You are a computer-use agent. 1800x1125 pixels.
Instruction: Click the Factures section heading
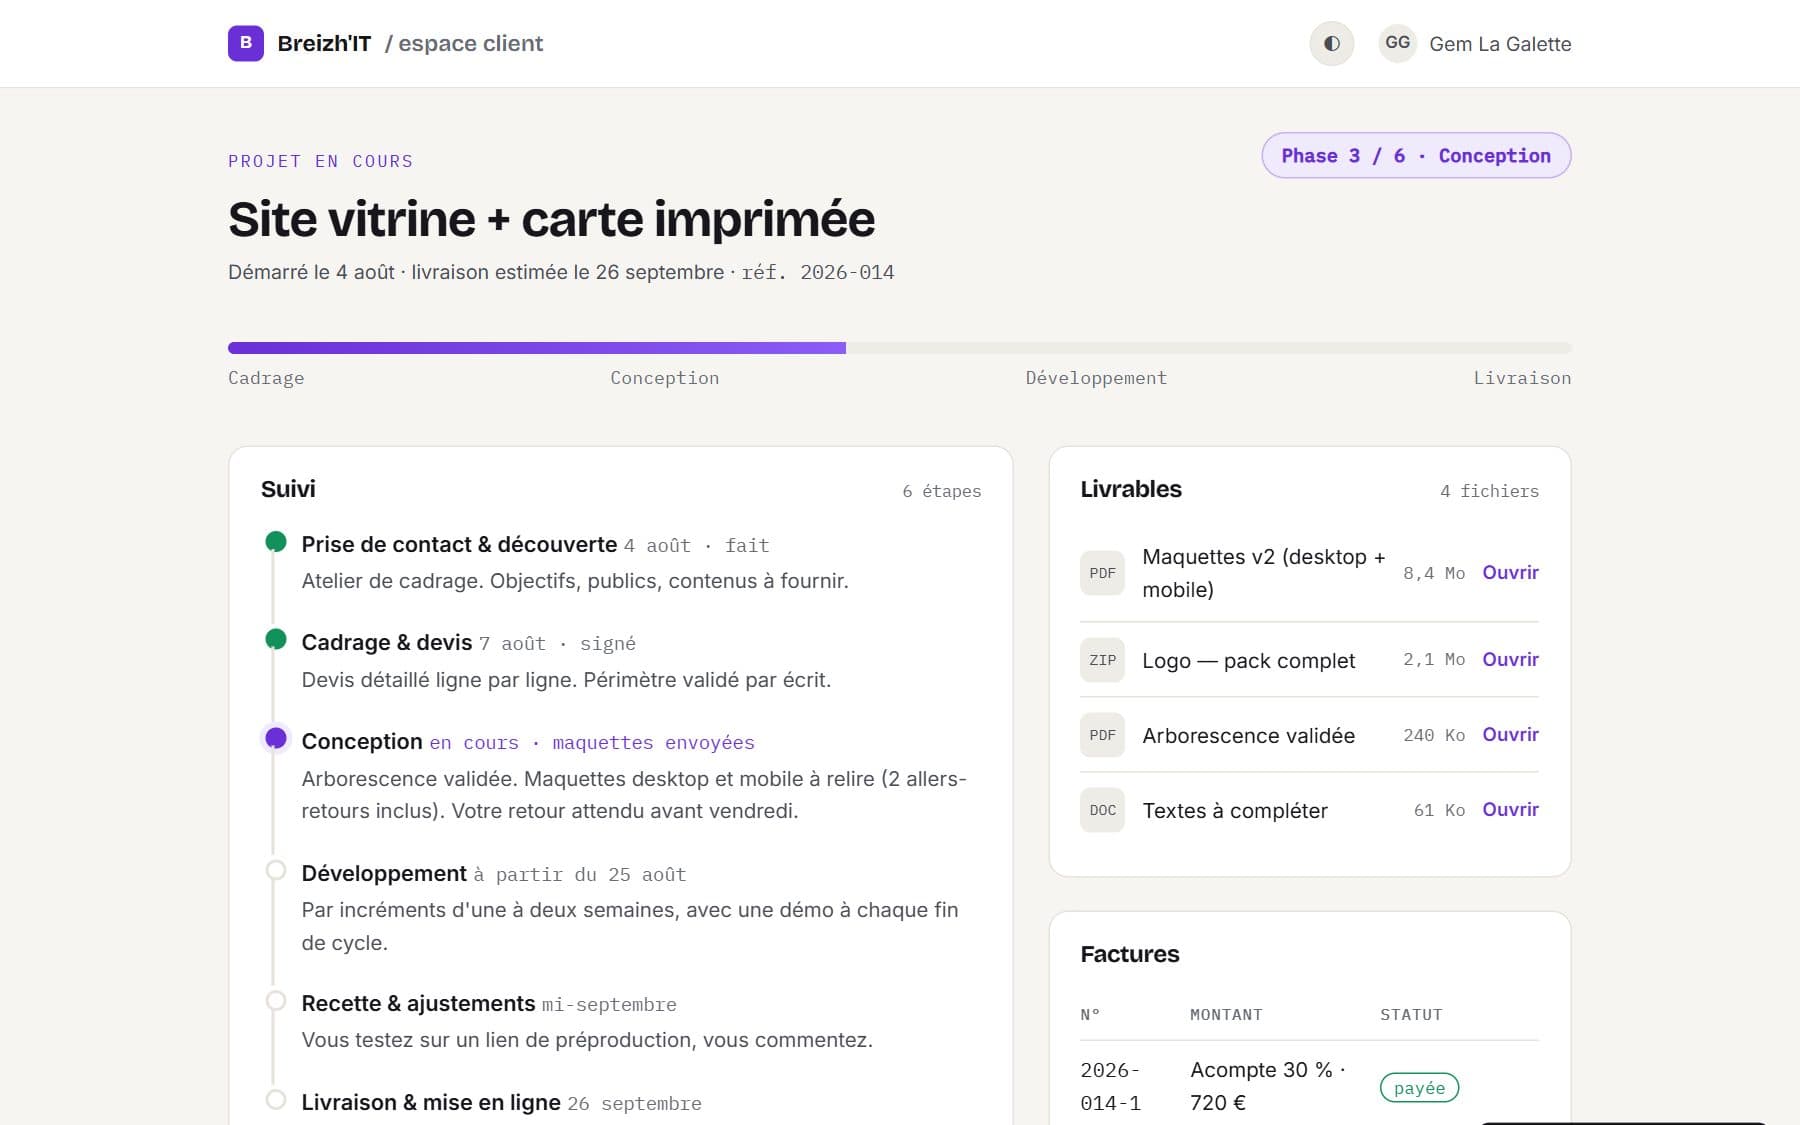(1130, 954)
